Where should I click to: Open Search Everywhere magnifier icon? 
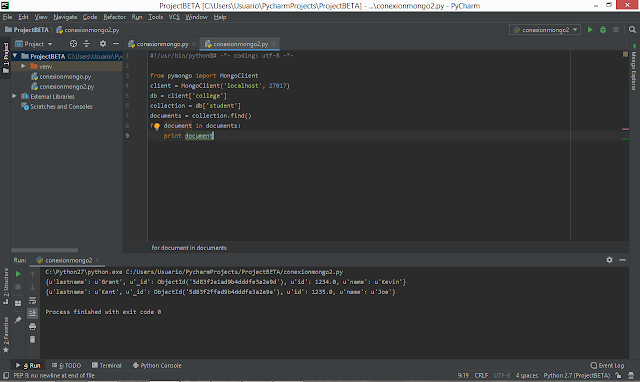click(x=632, y=30)
